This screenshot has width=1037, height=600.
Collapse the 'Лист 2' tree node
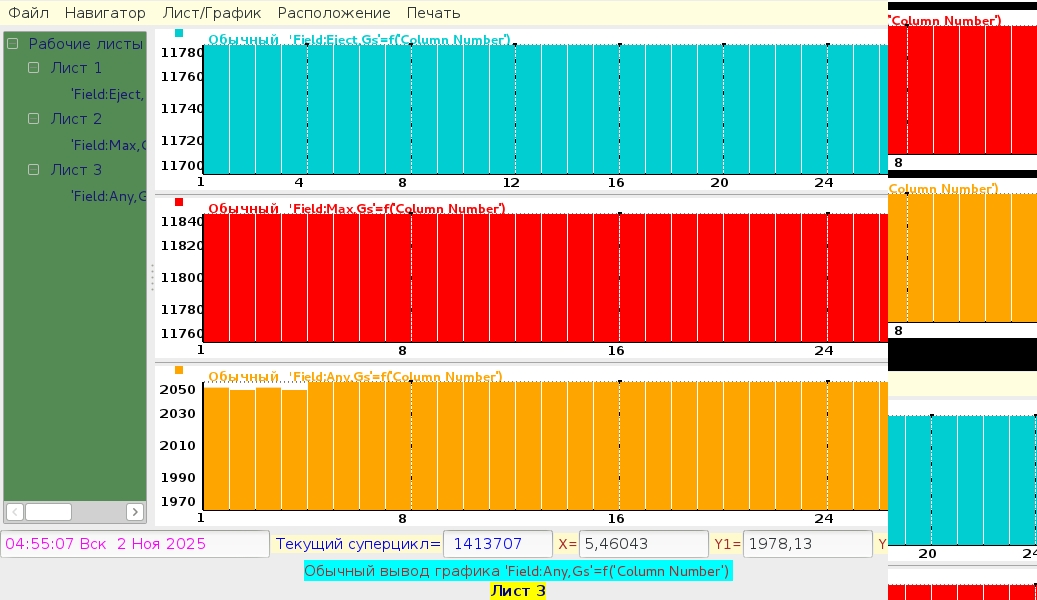(x=34, y=119)
